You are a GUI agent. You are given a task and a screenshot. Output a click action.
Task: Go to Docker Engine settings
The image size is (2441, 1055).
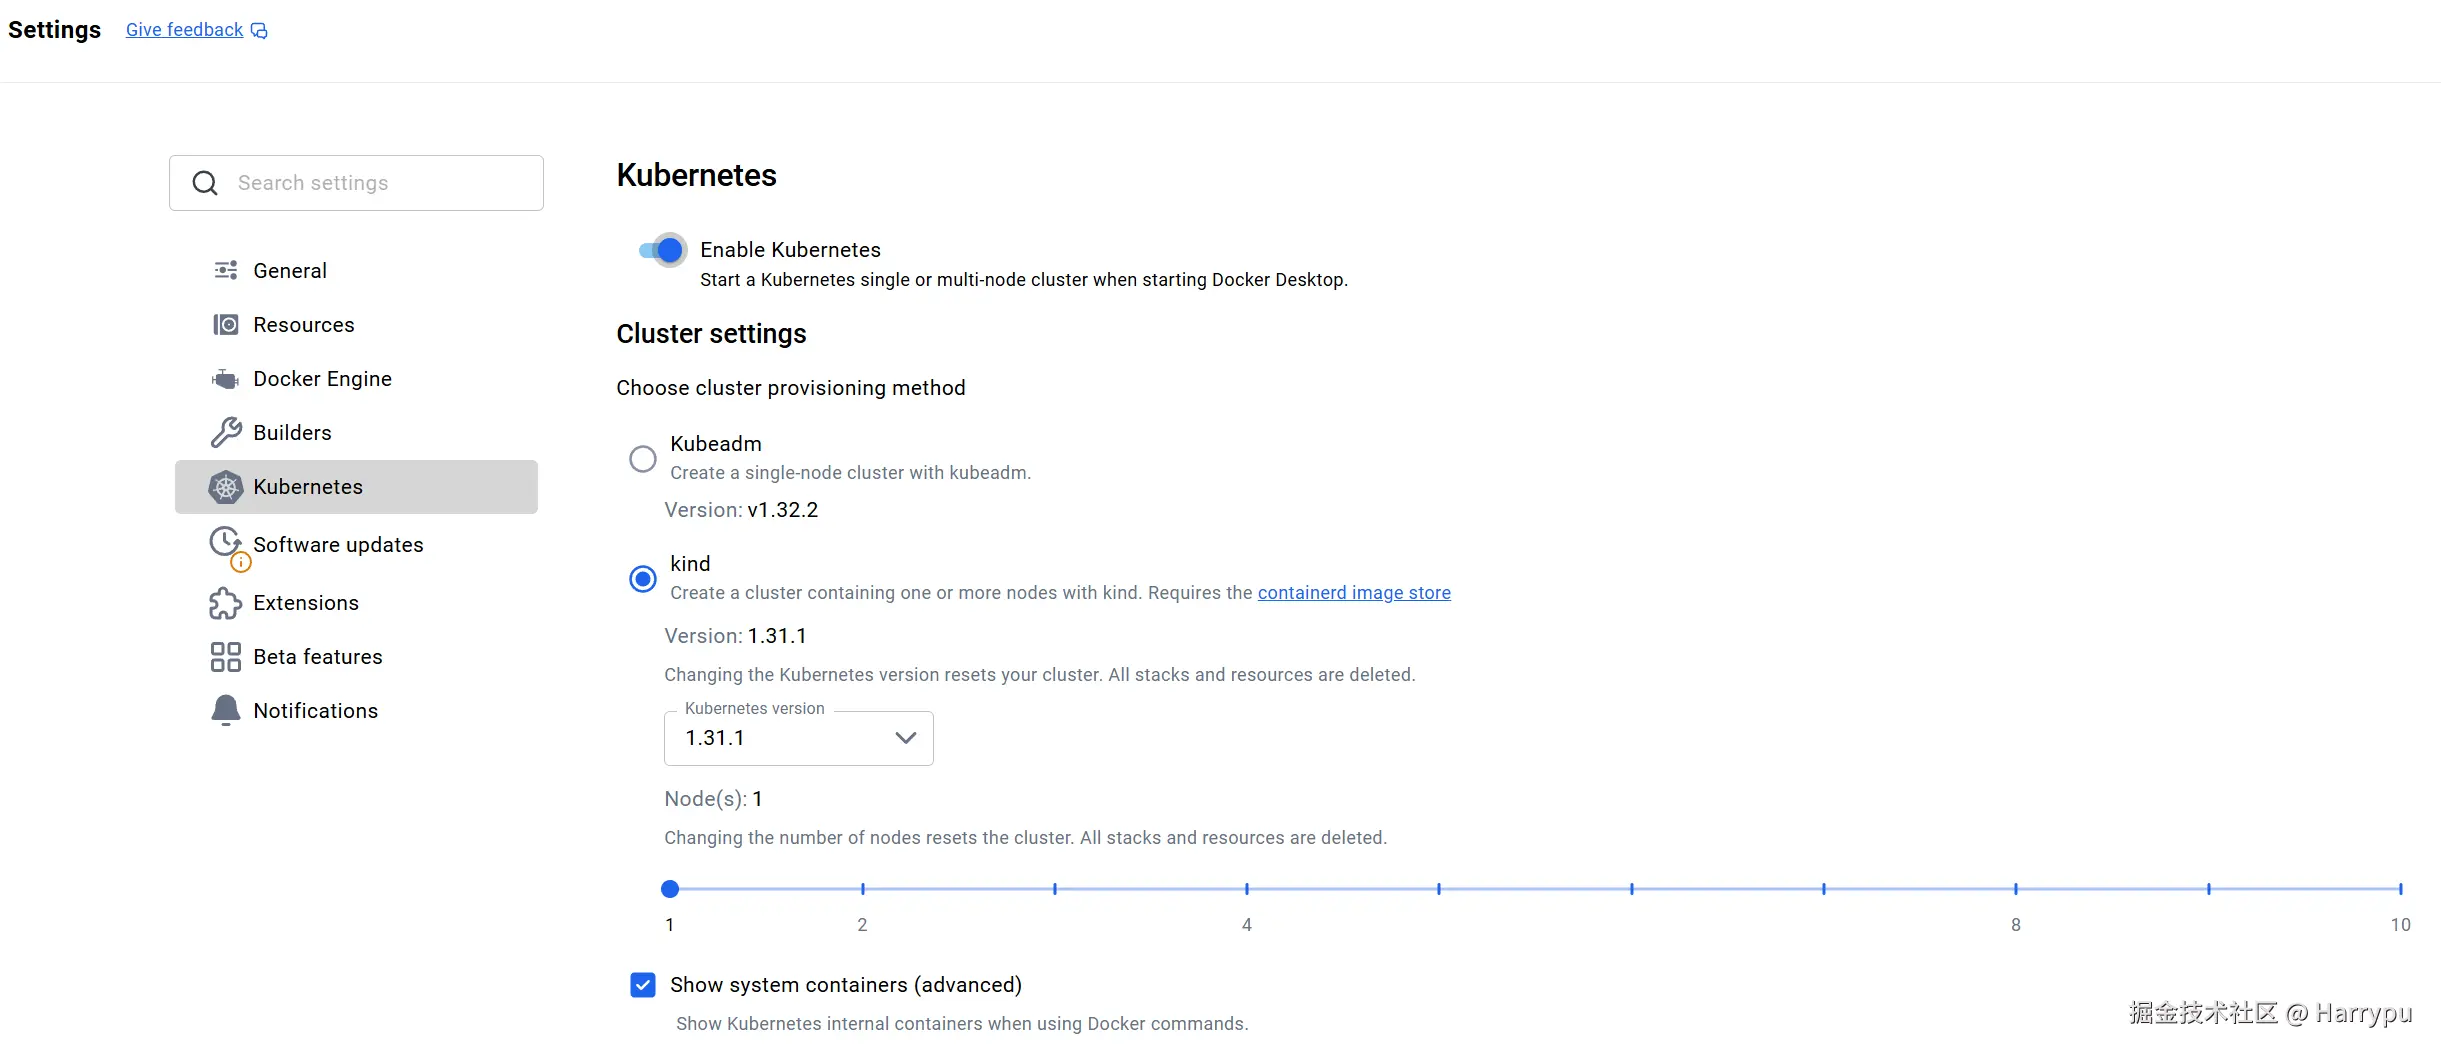322,379
